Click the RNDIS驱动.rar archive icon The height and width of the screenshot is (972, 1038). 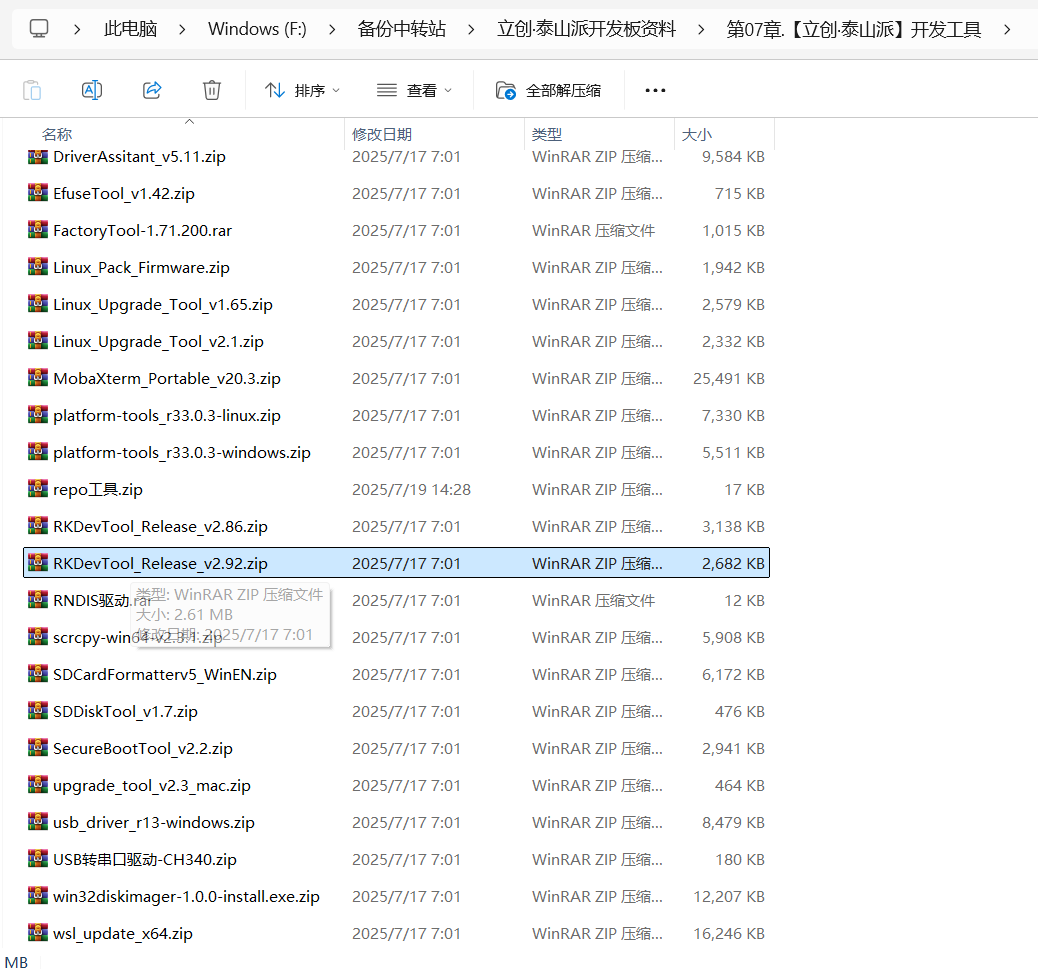click(38, 601)
